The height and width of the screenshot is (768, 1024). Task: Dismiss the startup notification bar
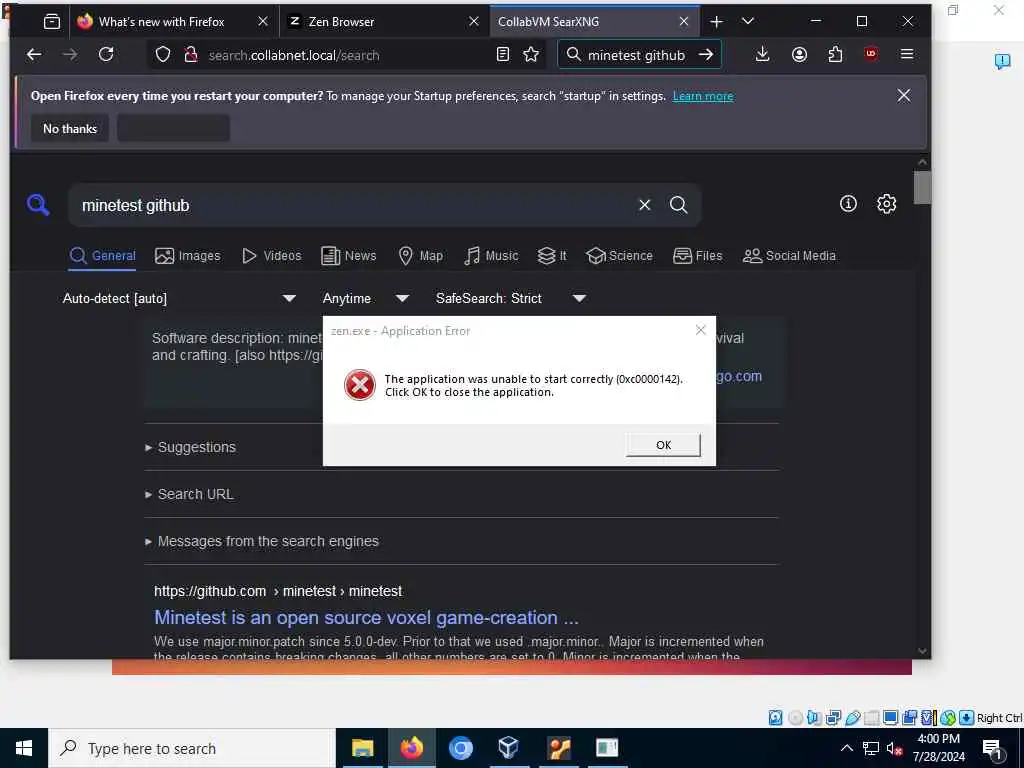point(903,95)
